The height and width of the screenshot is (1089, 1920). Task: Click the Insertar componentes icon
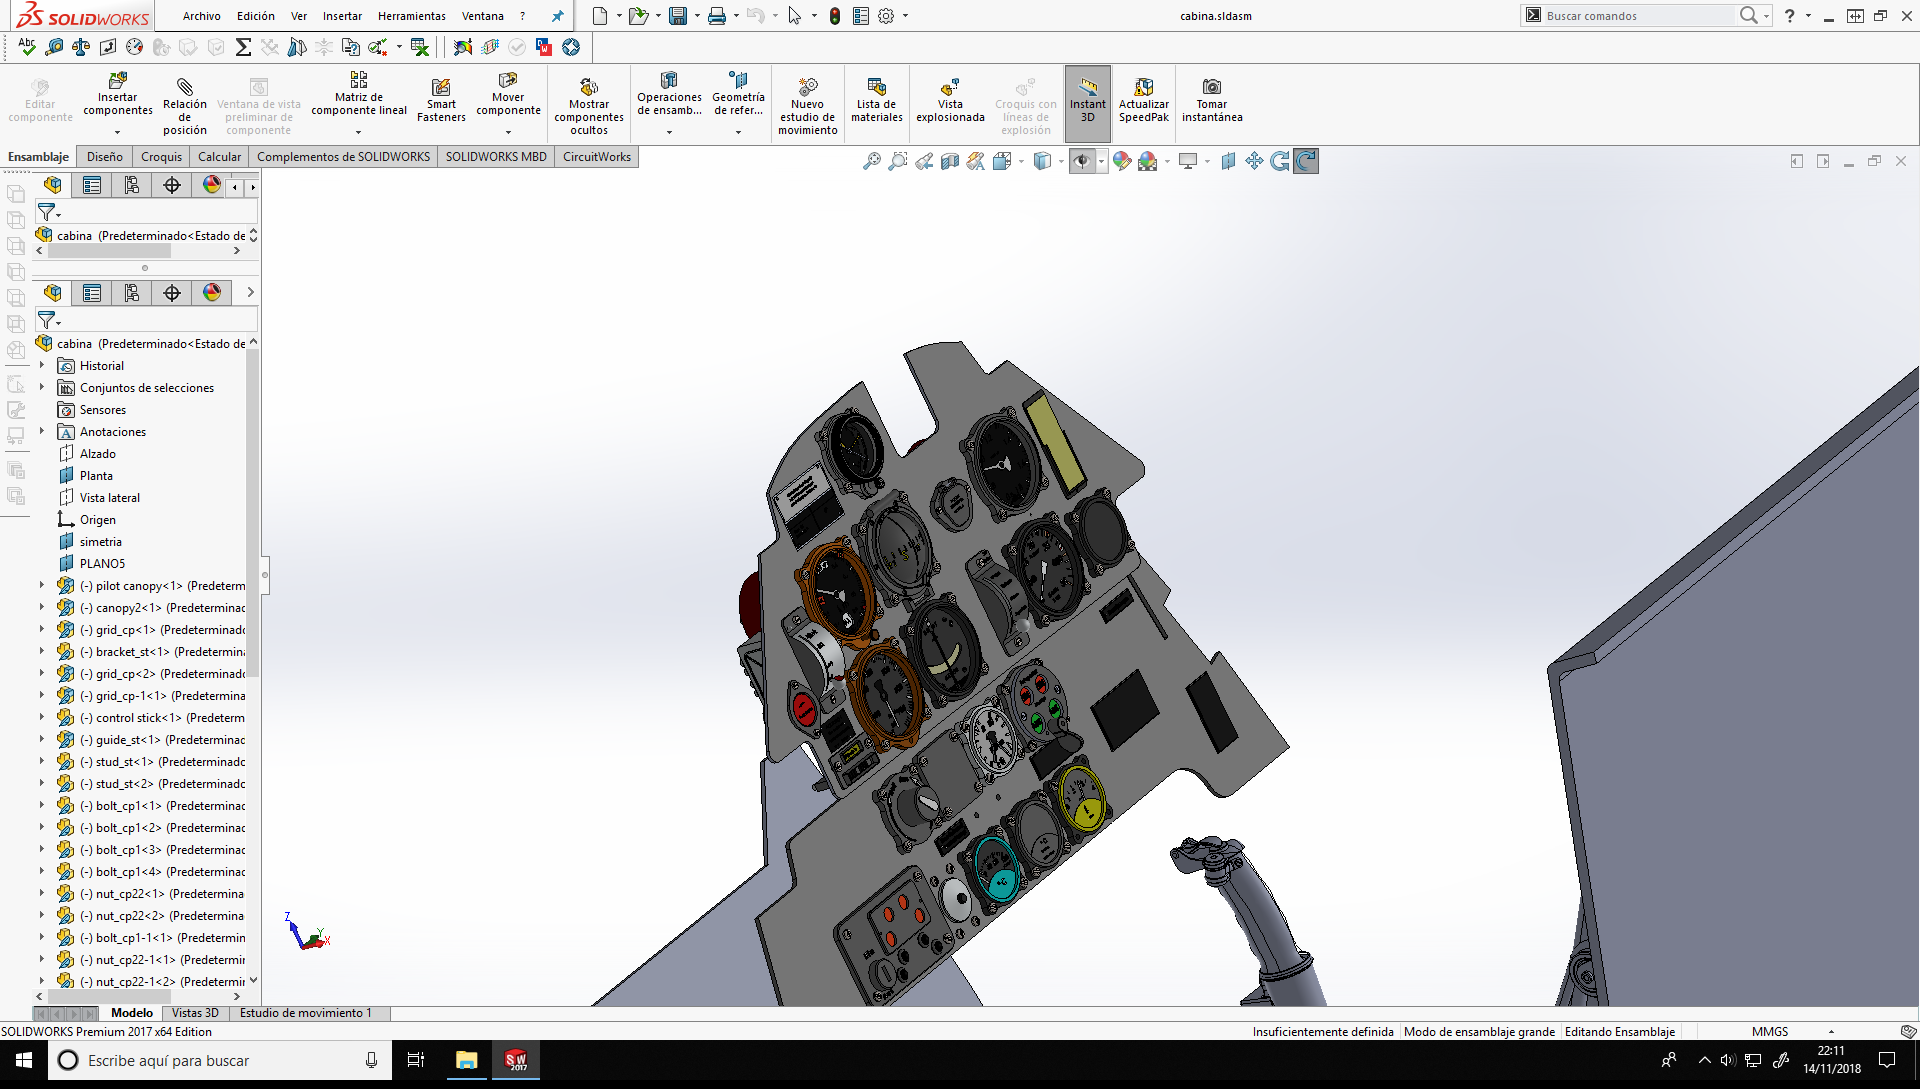click(118, 81)
